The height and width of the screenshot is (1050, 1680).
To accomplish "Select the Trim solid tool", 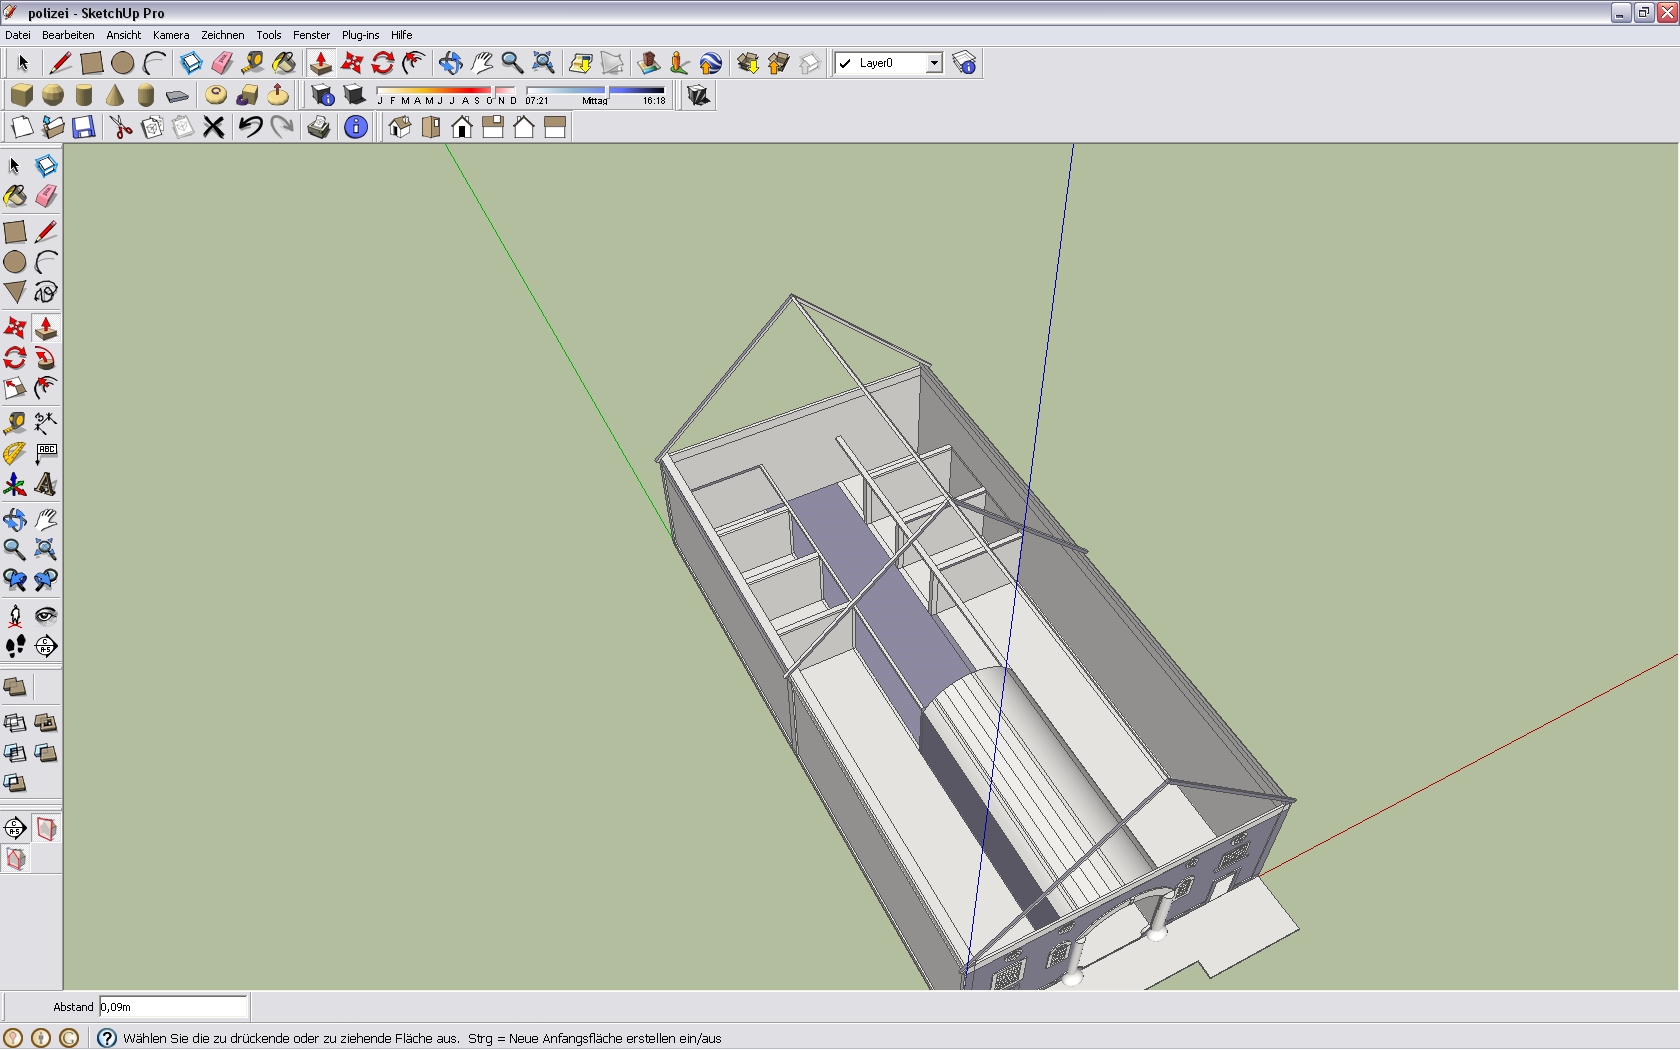I will pos(46,753).
